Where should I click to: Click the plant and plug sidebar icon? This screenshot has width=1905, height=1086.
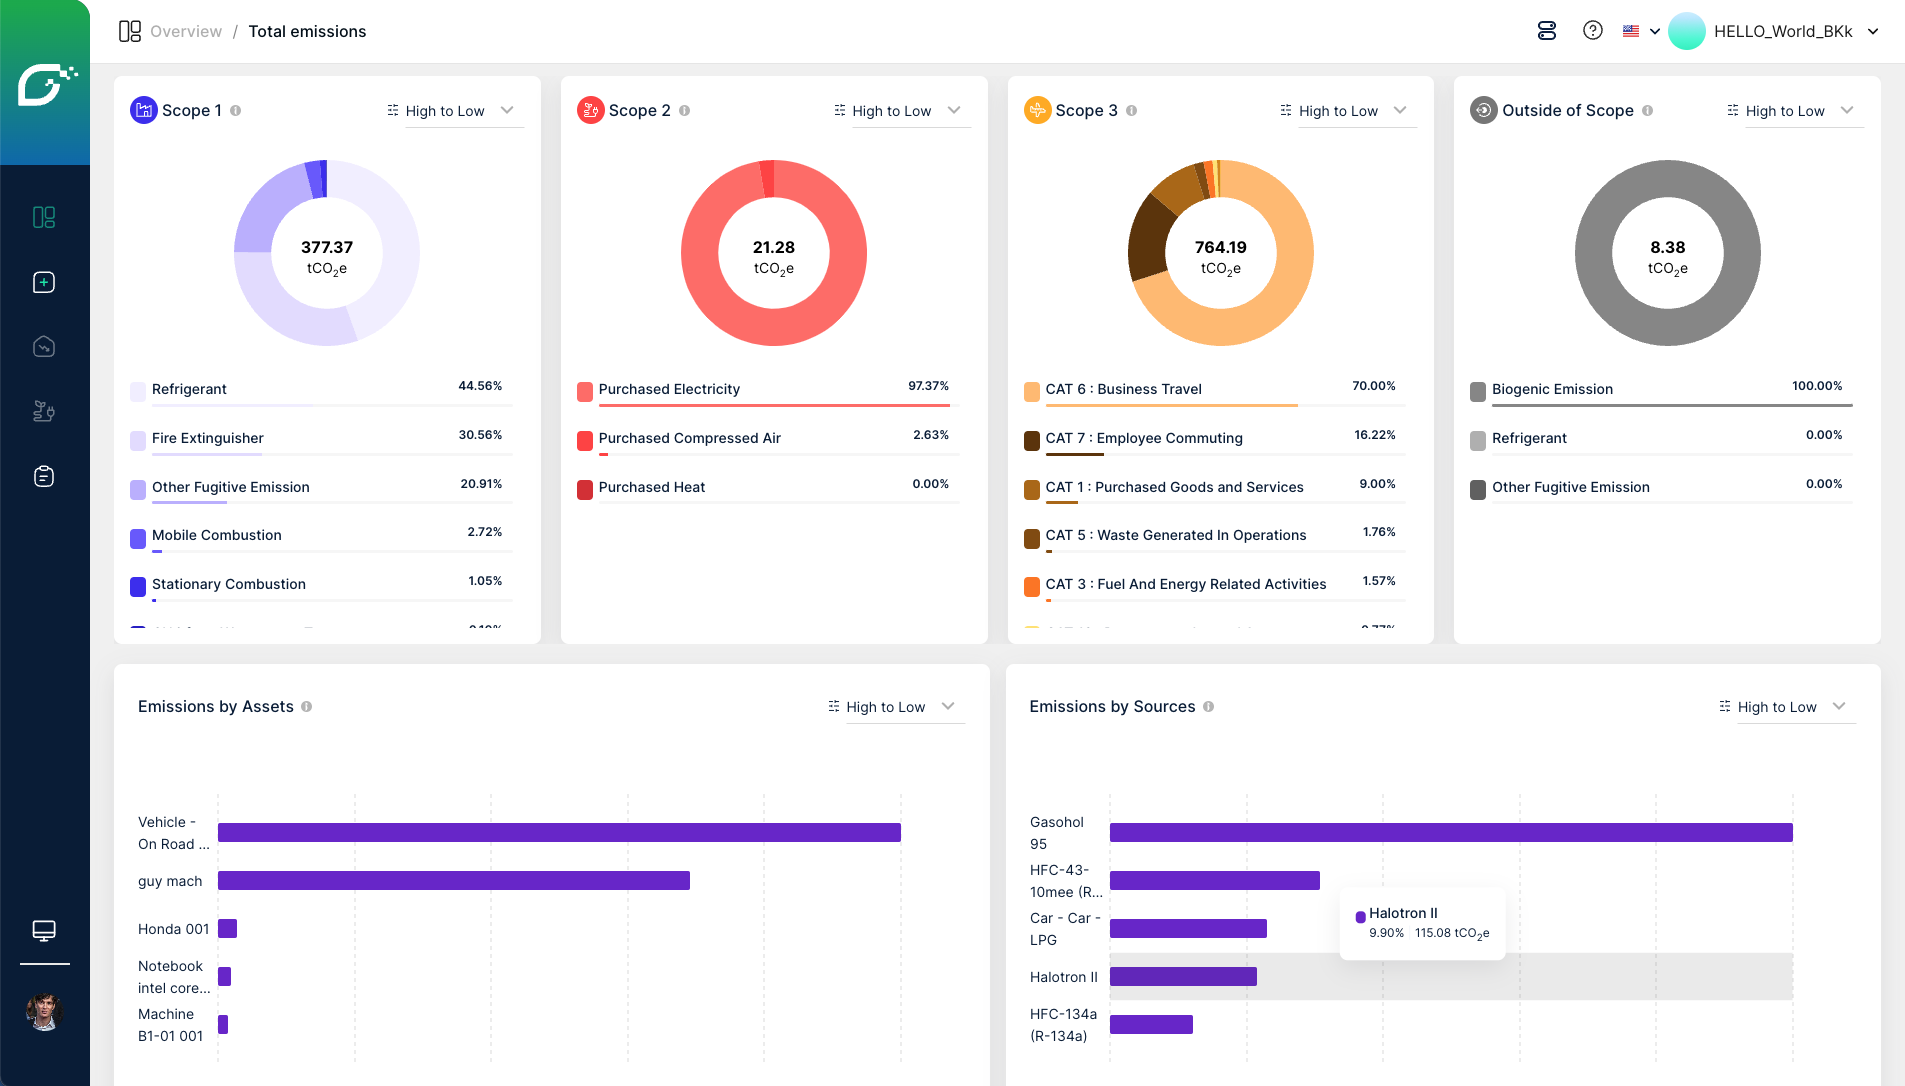tap(44, 411)
